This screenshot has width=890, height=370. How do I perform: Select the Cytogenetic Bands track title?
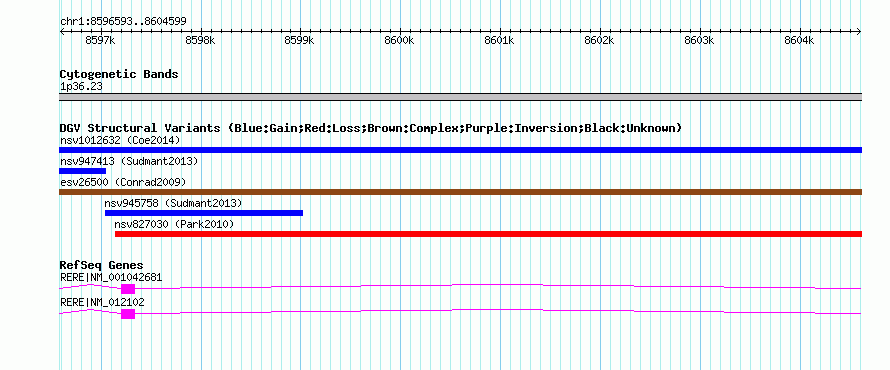119,74
